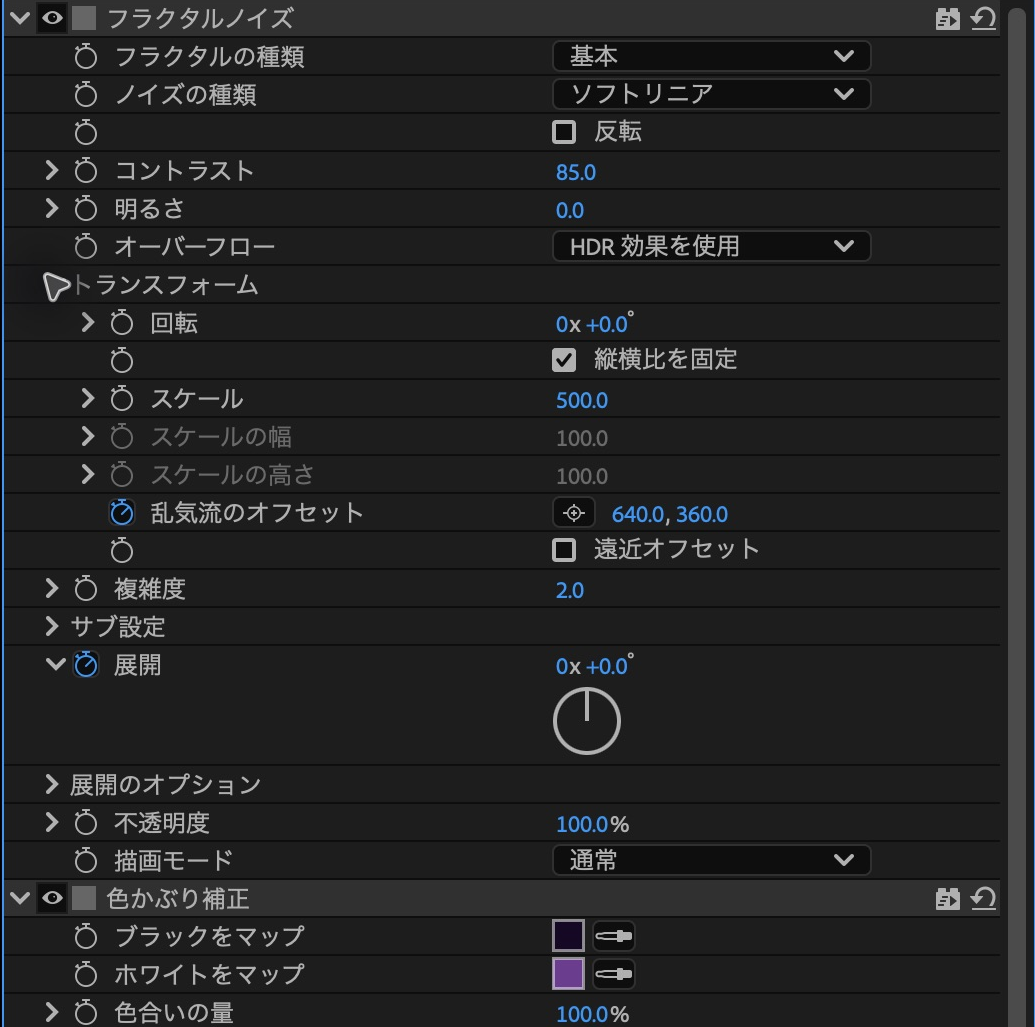The image size is (1035, 1027).
Task: Expand 明るさ property
Action: (x=51, y=209)
